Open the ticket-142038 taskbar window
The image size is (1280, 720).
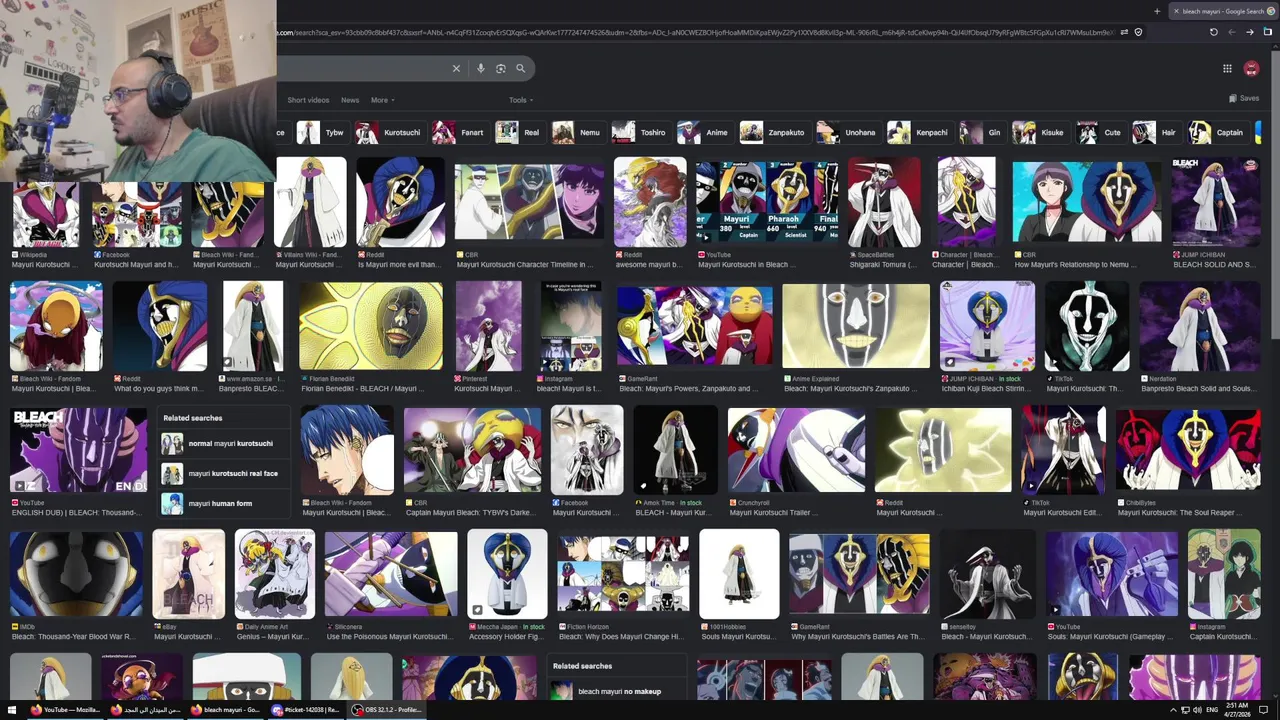307,710
